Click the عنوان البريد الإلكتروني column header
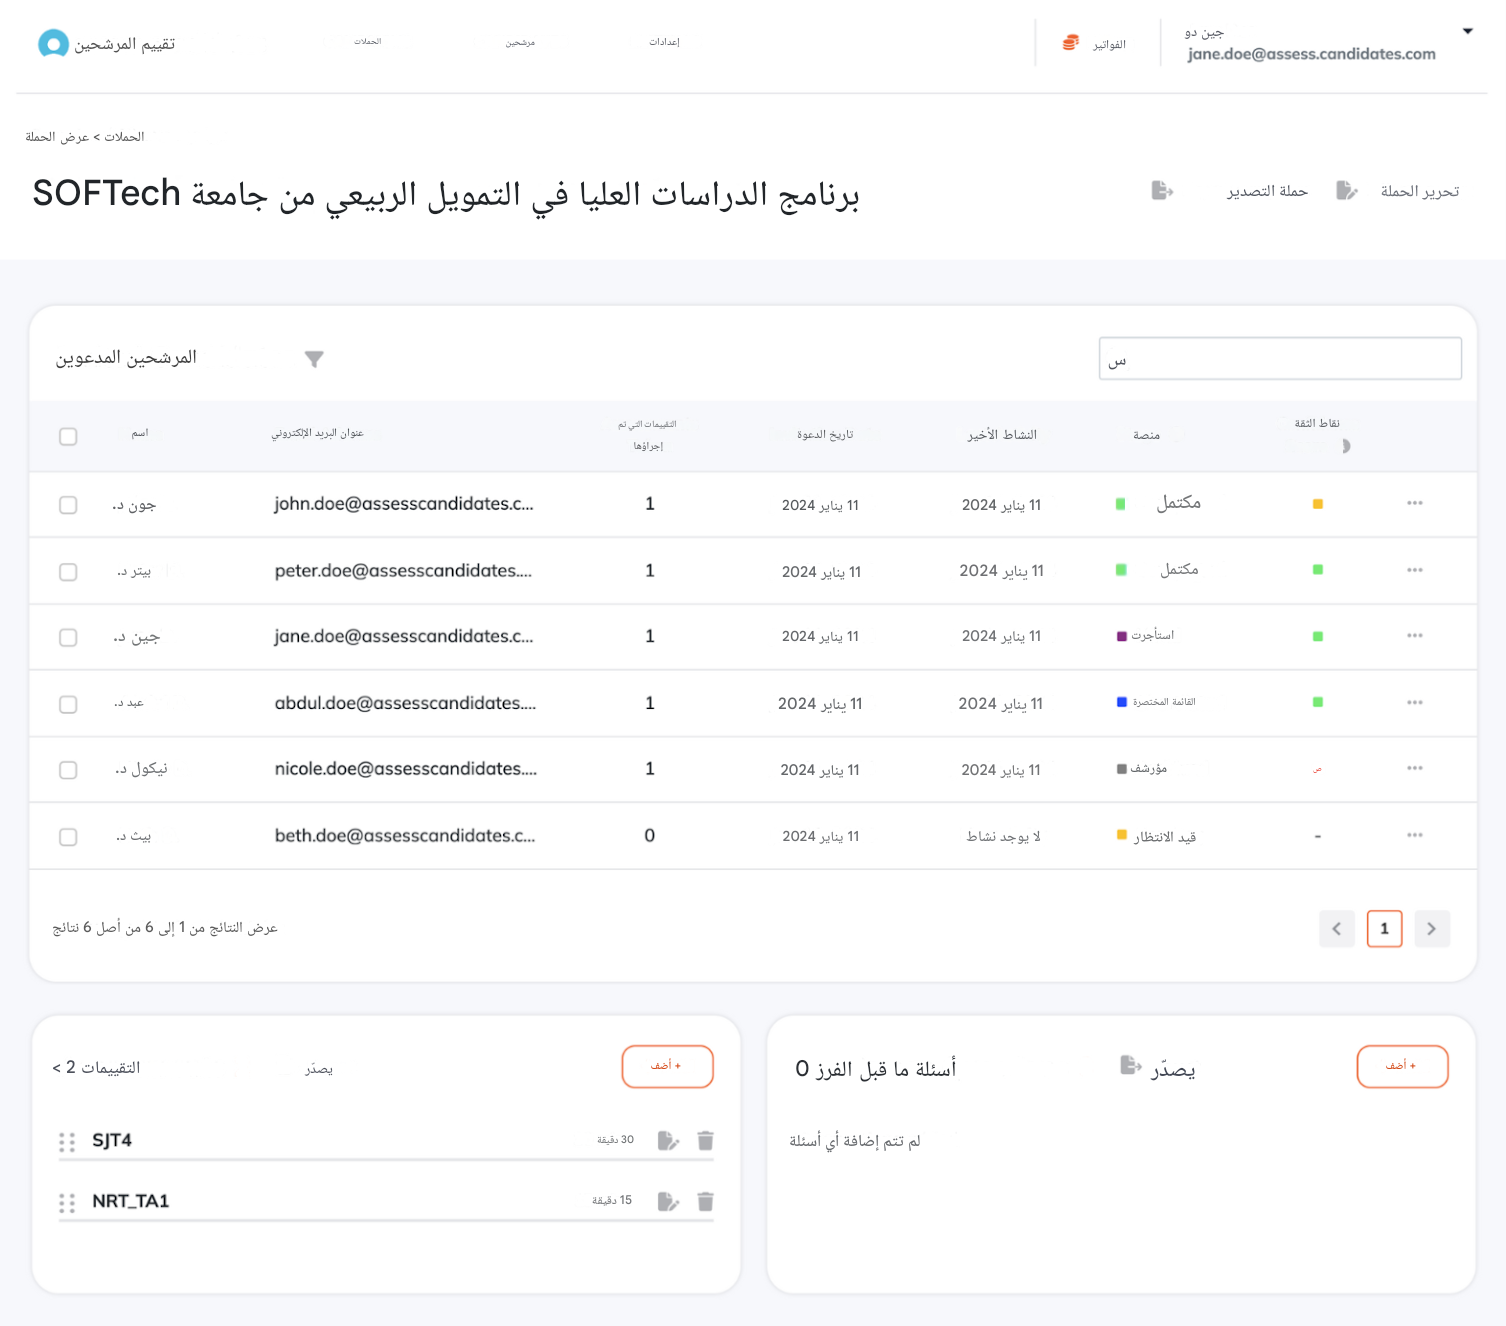This screenshot has width=1506, height=1326. click(x=317, y=433)
